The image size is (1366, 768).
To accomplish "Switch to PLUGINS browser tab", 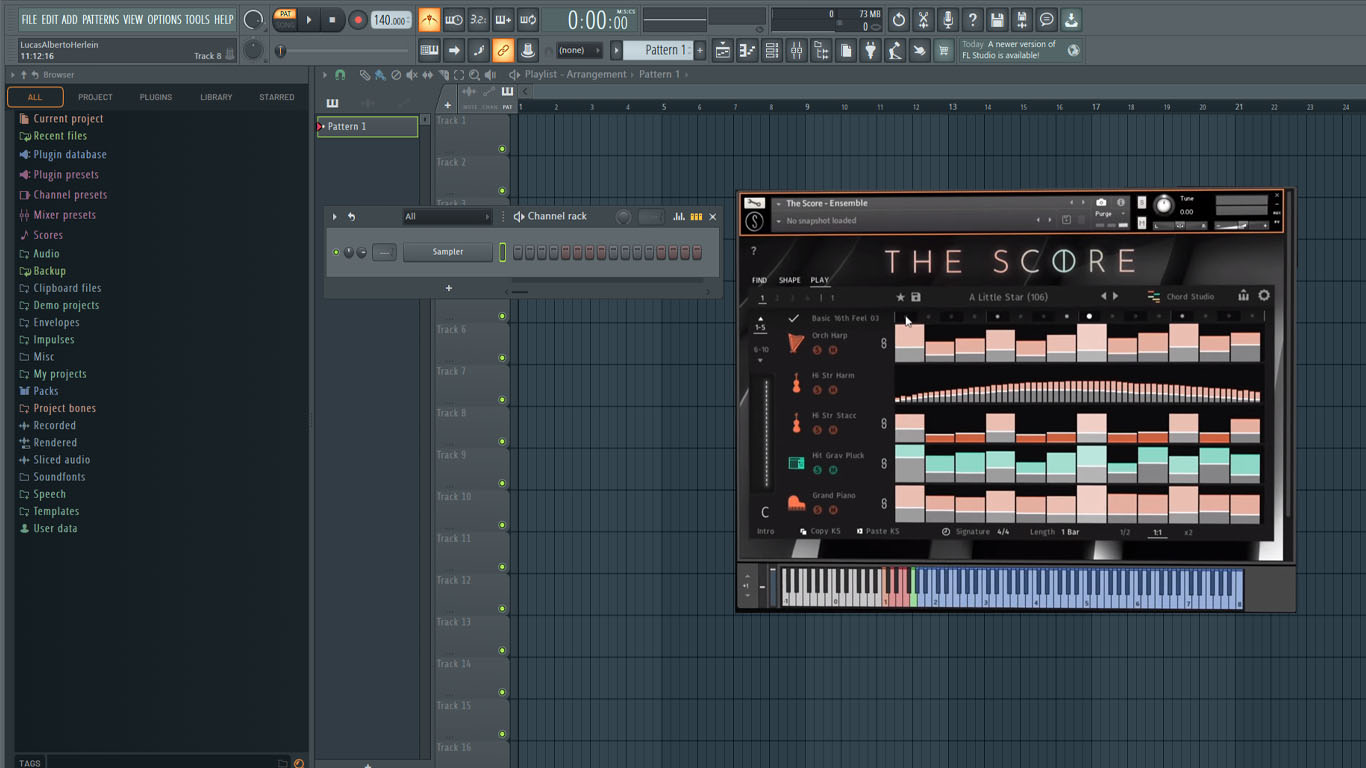I will tap(156, 97).
